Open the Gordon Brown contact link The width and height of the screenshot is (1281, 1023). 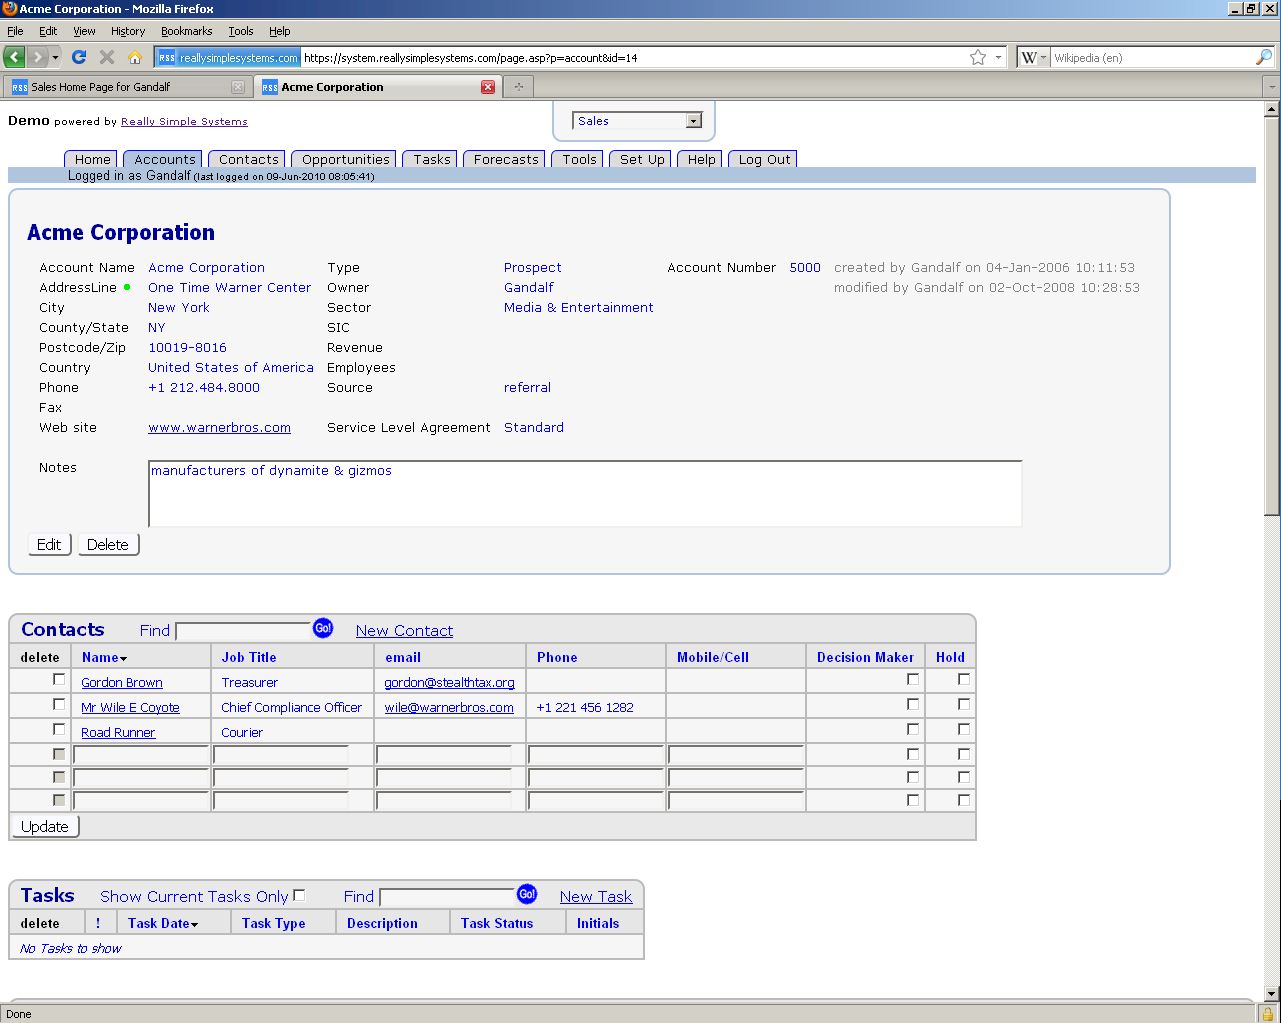[122, 682]
